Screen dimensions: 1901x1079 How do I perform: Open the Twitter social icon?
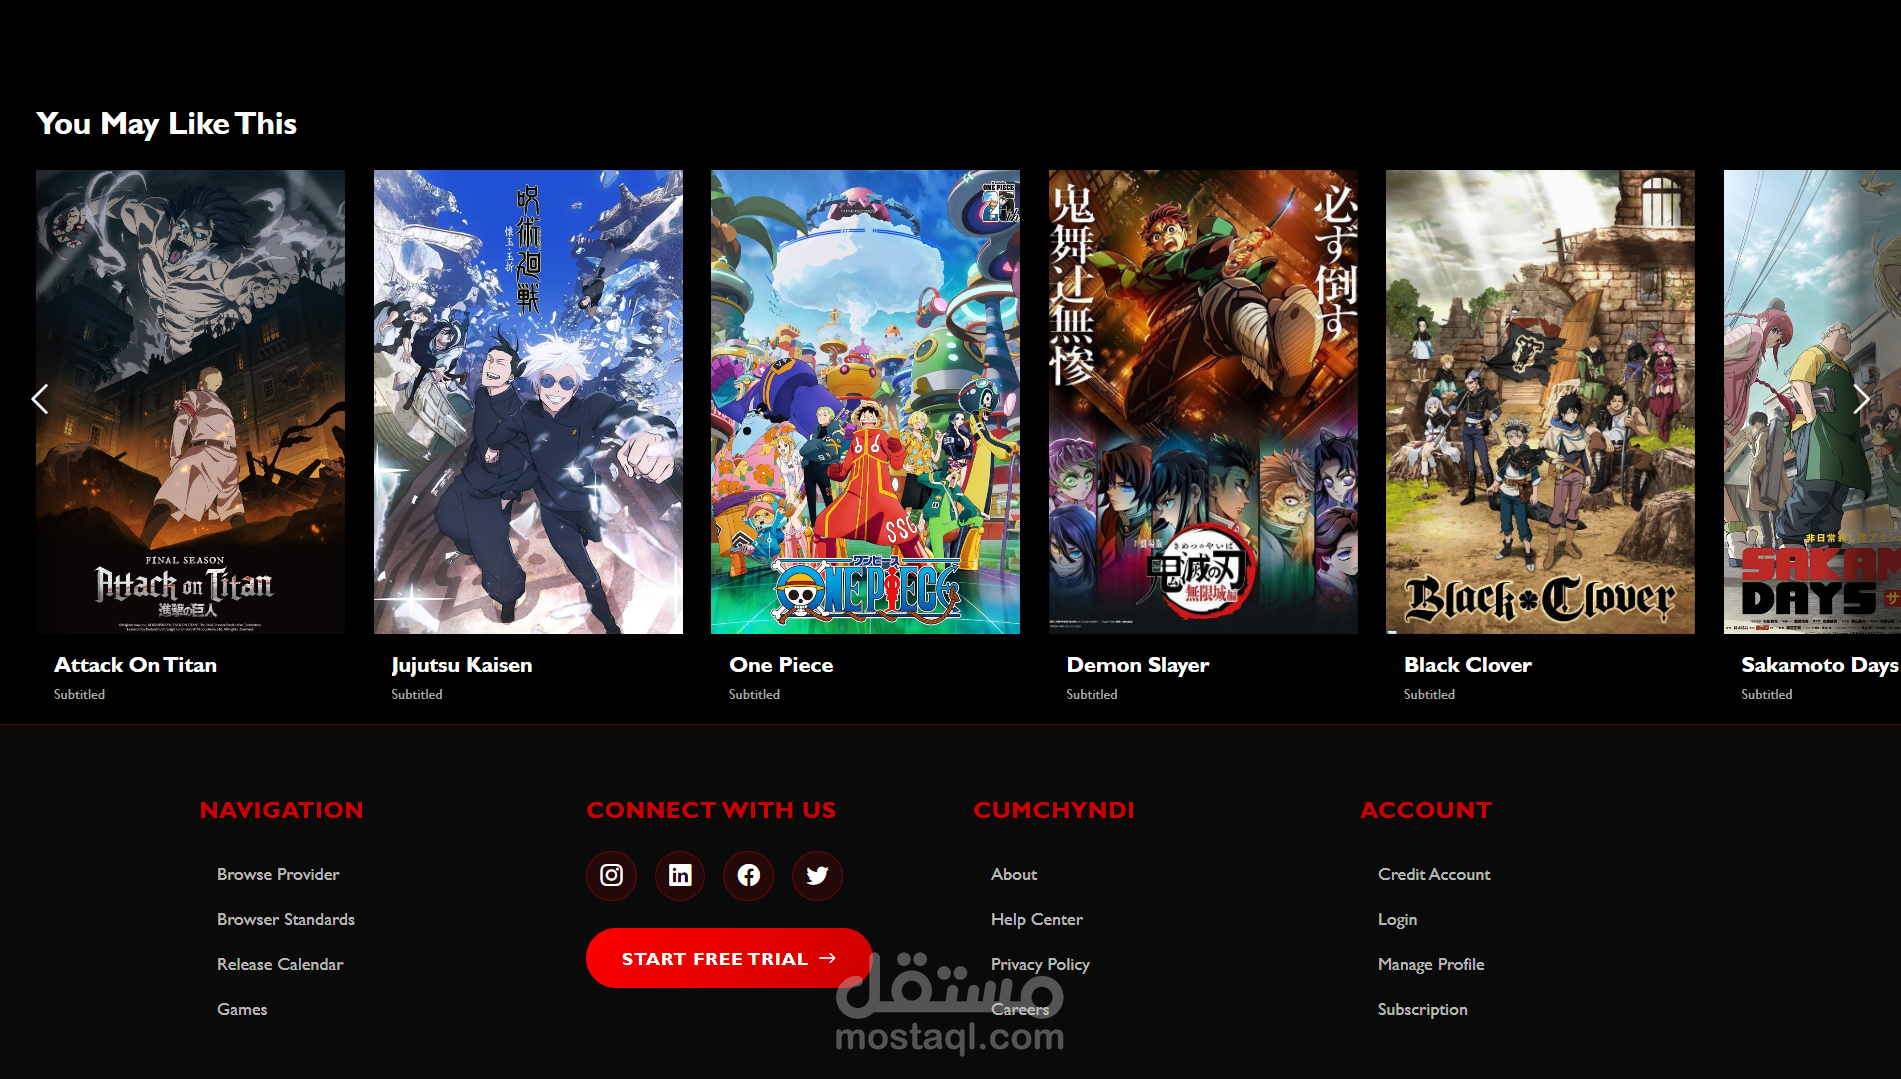point(817,875)
